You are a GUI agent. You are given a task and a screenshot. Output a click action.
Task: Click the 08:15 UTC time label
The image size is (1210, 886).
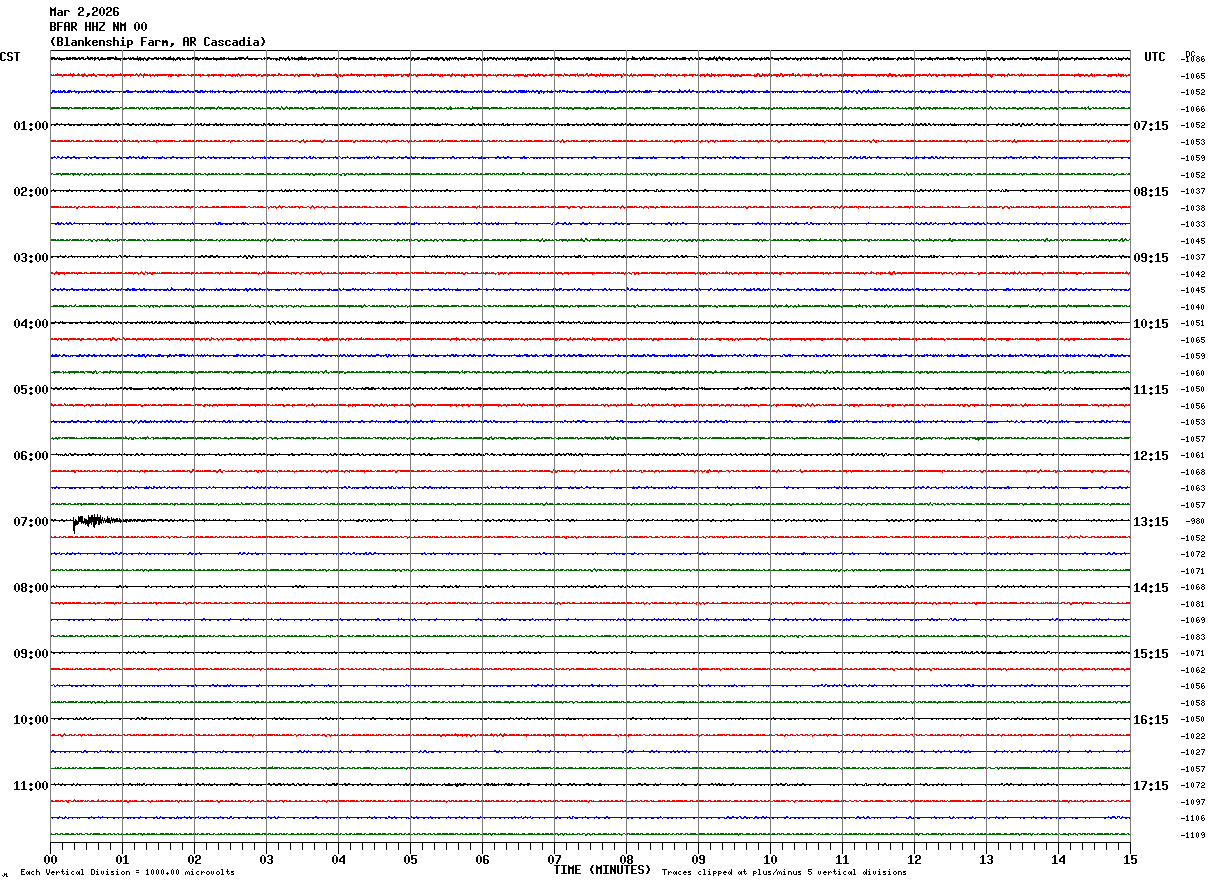(x=1150, y=192)
